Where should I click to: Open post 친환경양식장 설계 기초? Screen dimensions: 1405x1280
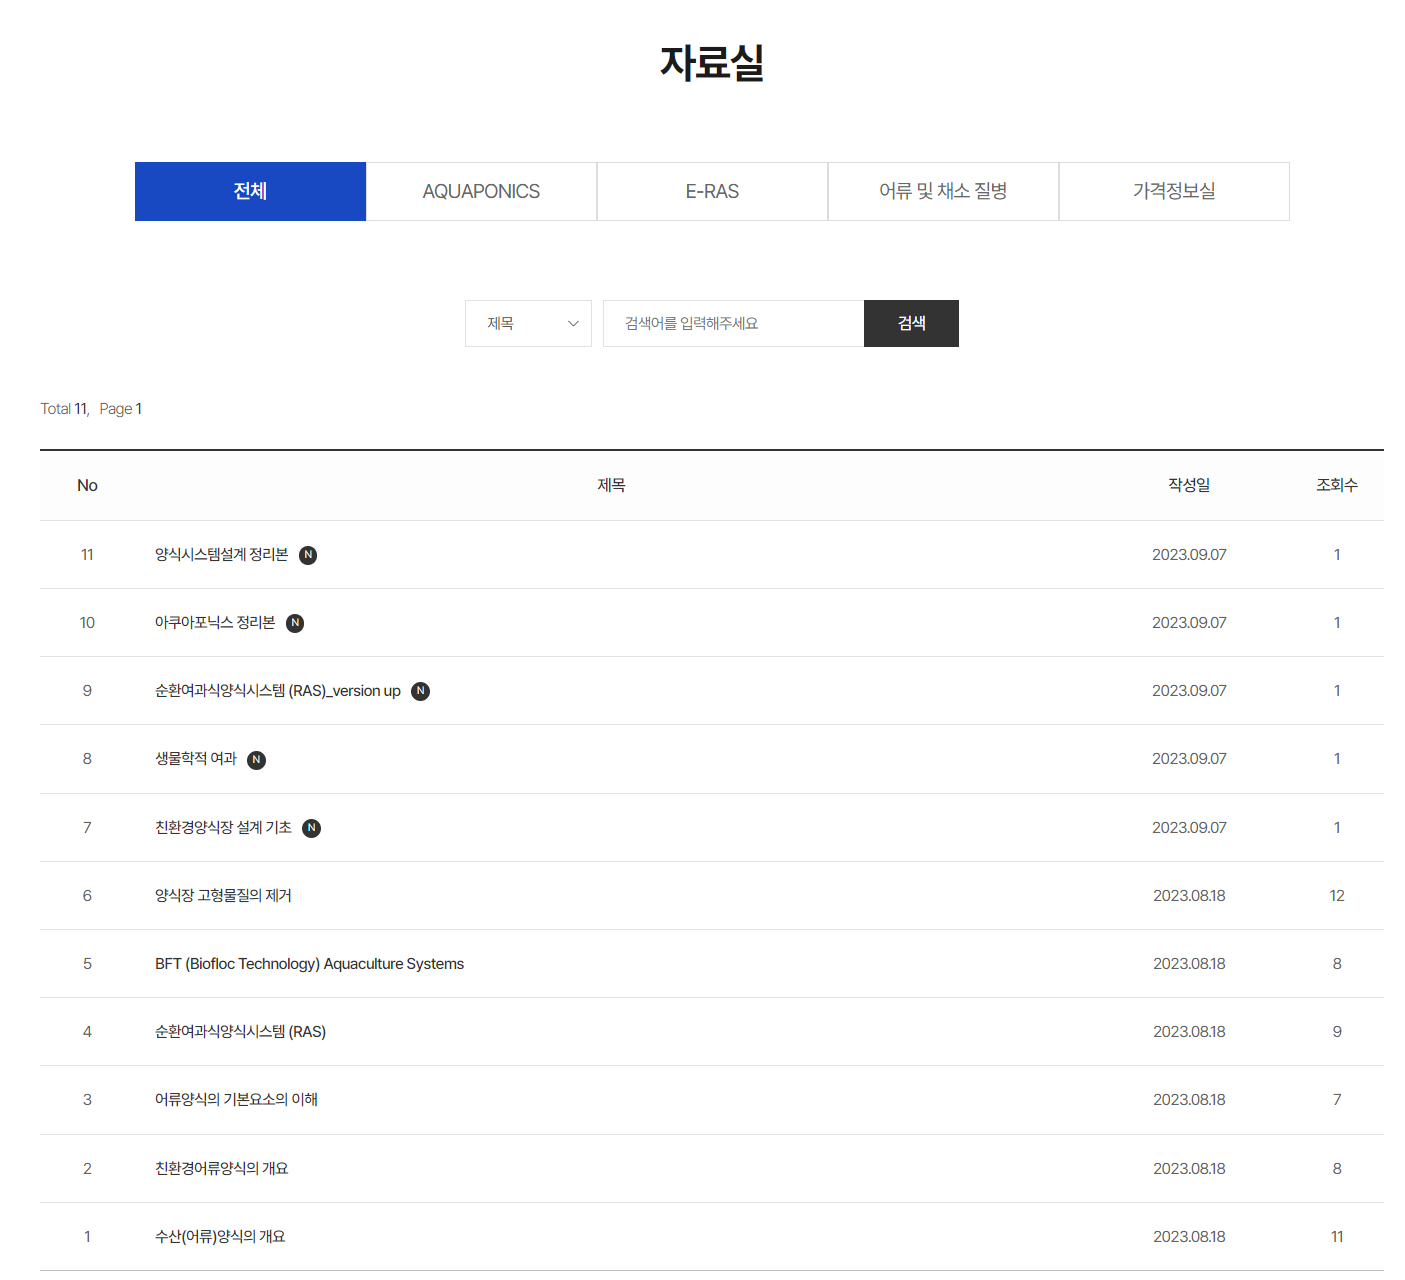(223, 827)
